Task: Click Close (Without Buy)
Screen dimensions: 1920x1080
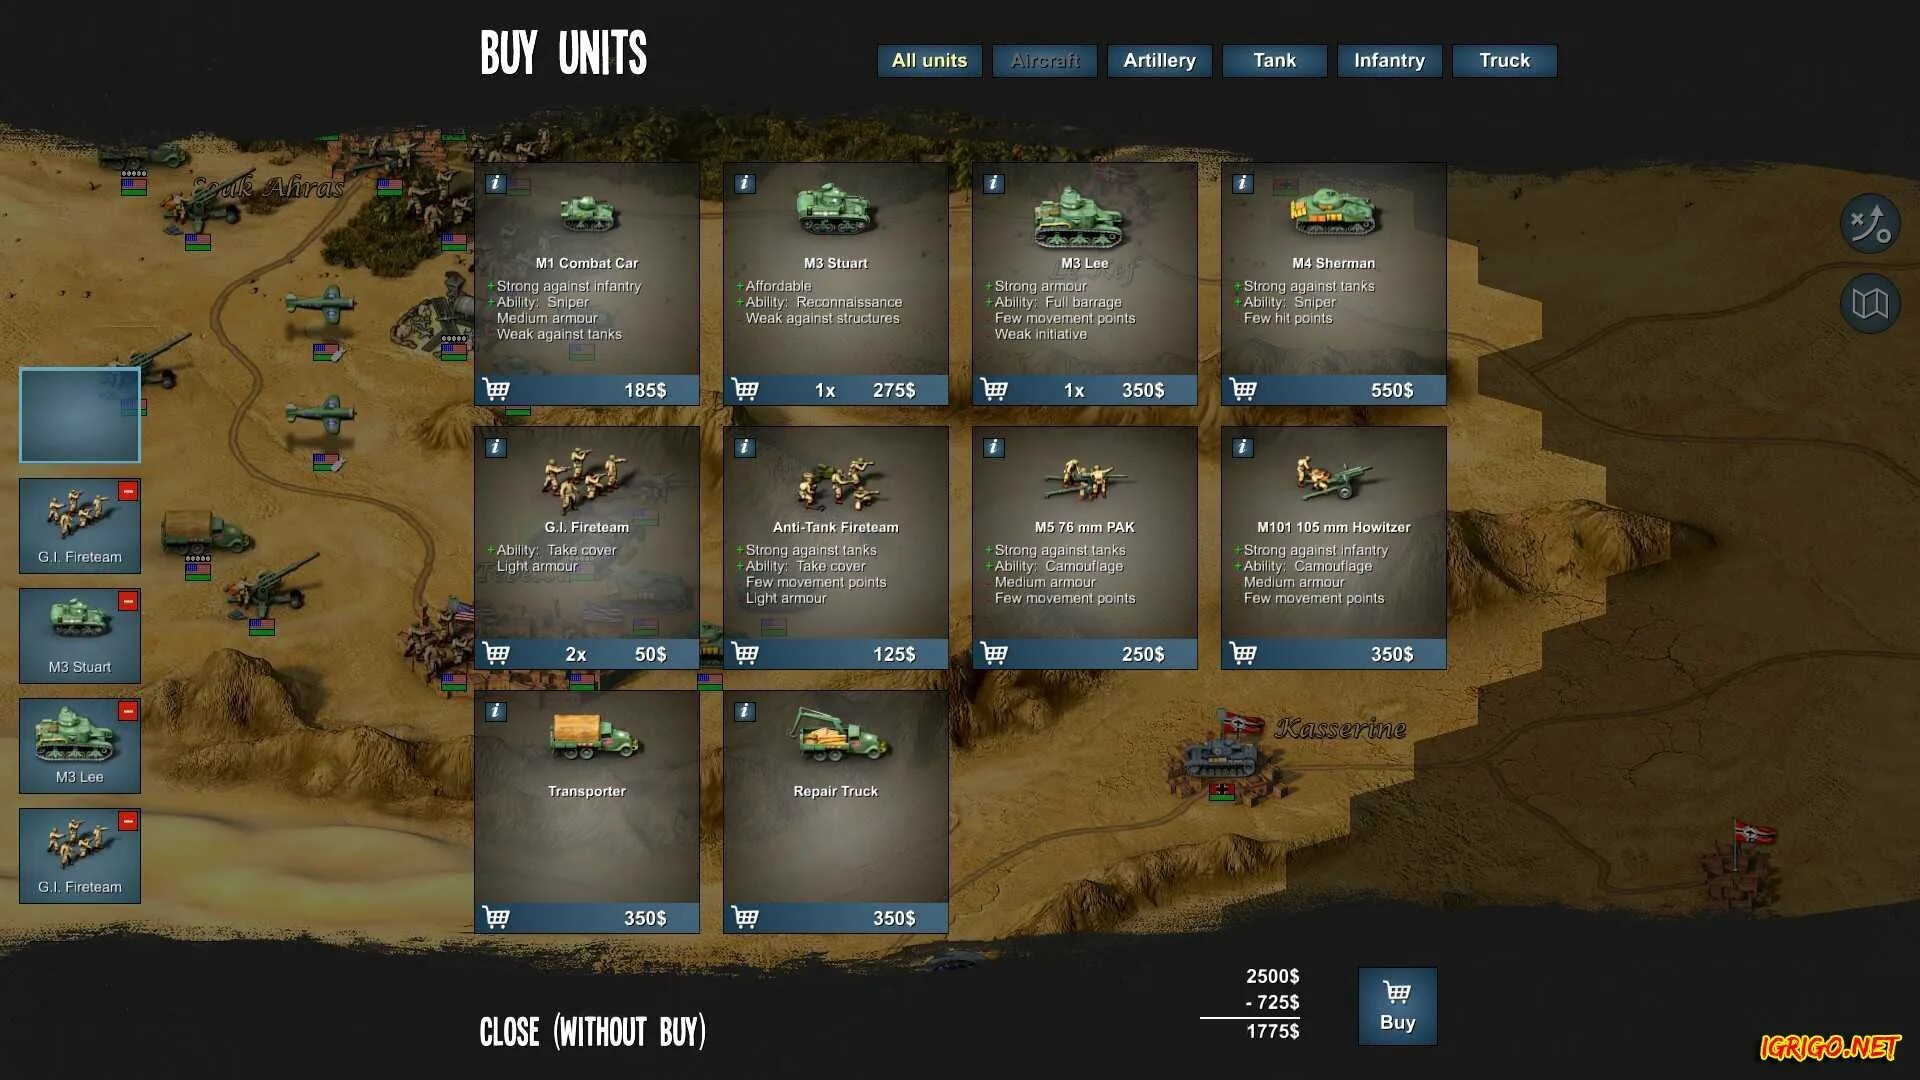Action: pyautogui.click(x=592, y=1032)
